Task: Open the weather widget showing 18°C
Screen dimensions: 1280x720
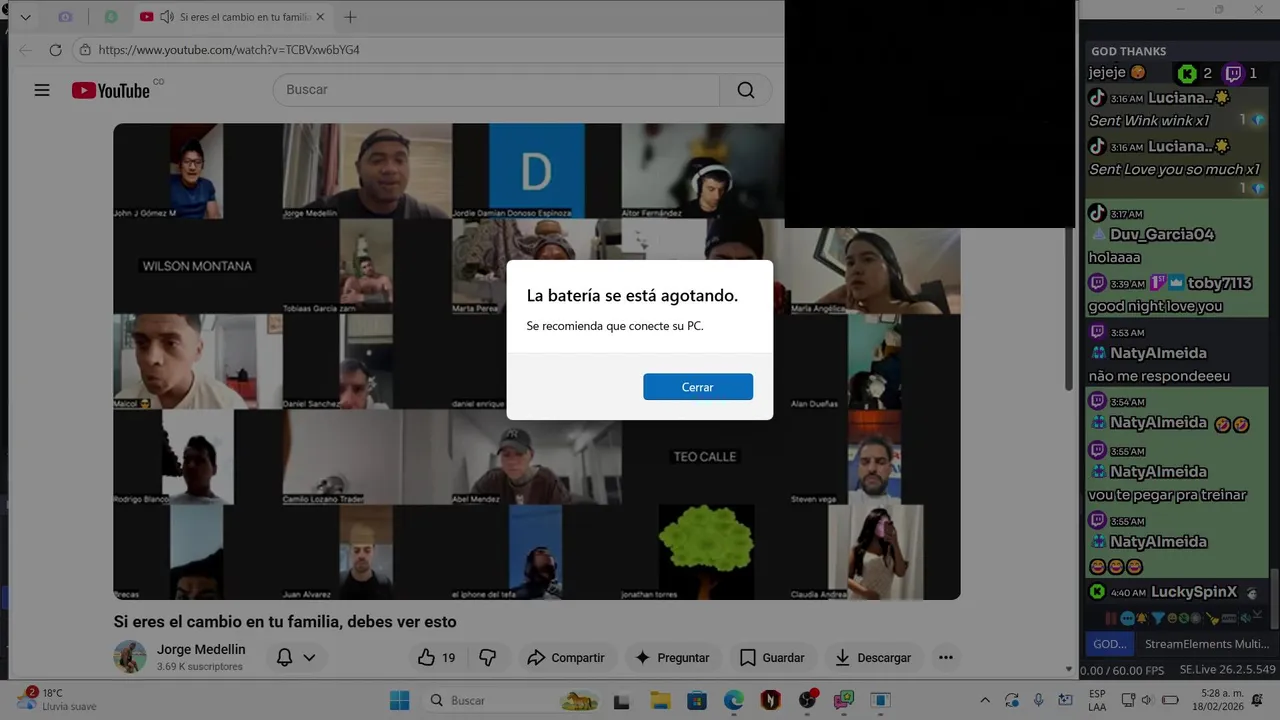Action: (x=57, y=699)
